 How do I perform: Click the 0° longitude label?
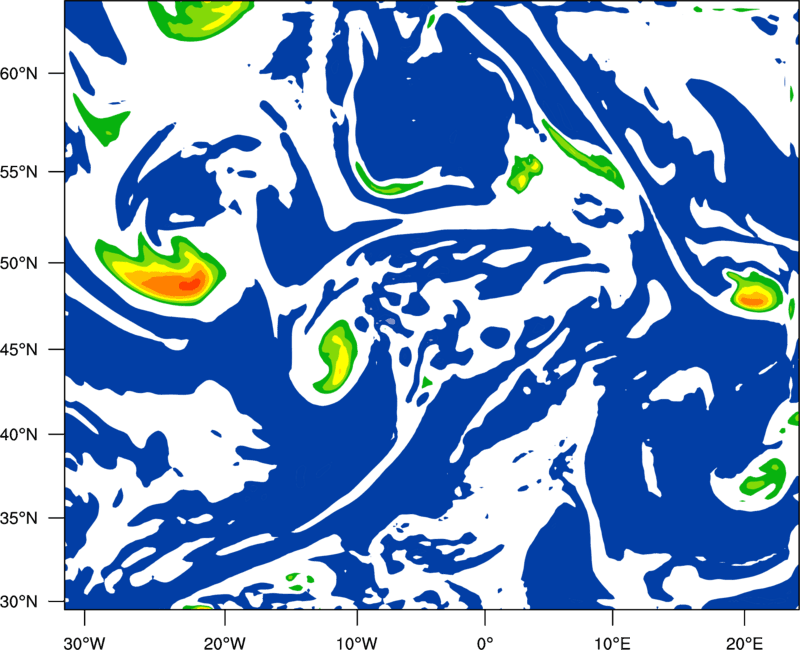pyautogui.click(x=485, y=643)
